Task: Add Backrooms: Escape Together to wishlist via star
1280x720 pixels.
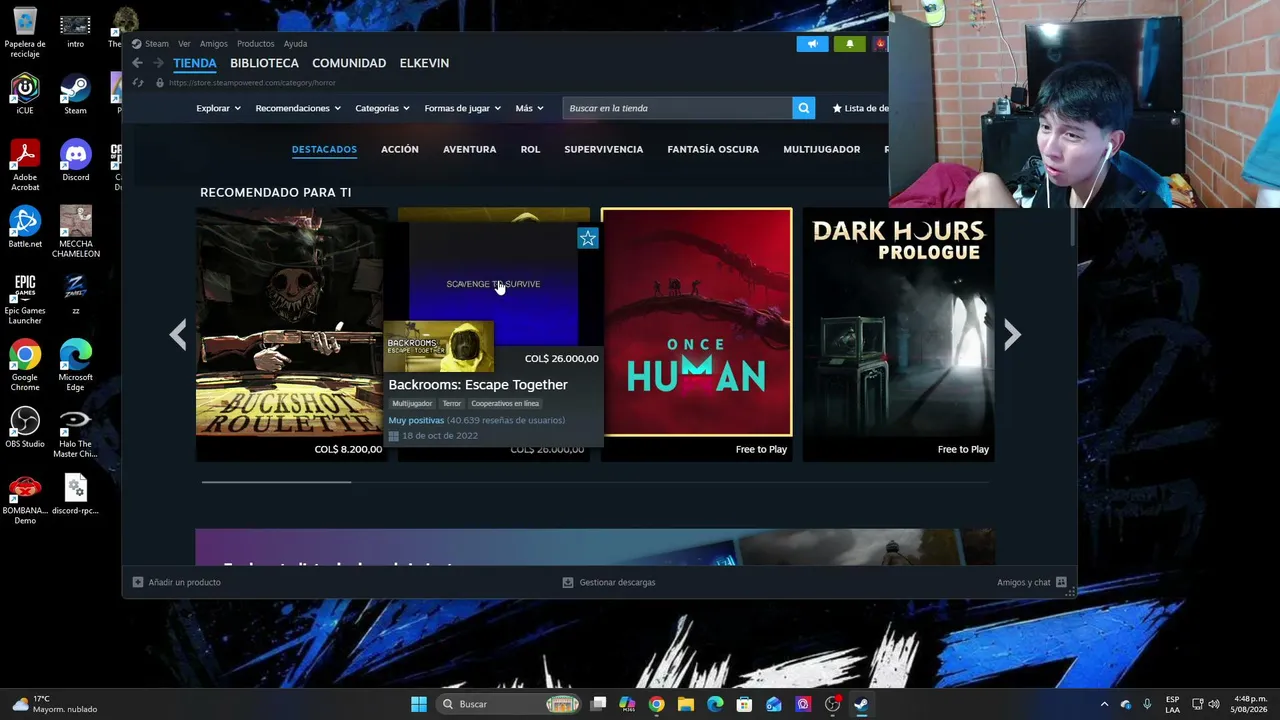Action: [587, 238]
